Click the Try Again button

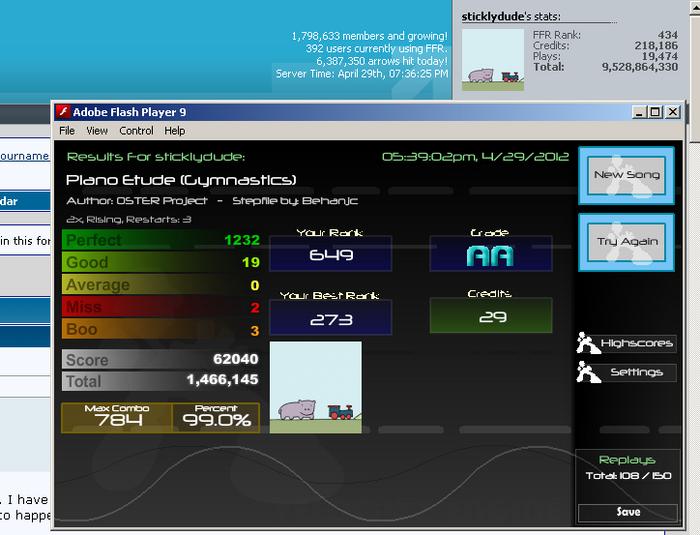click(626, 242)
